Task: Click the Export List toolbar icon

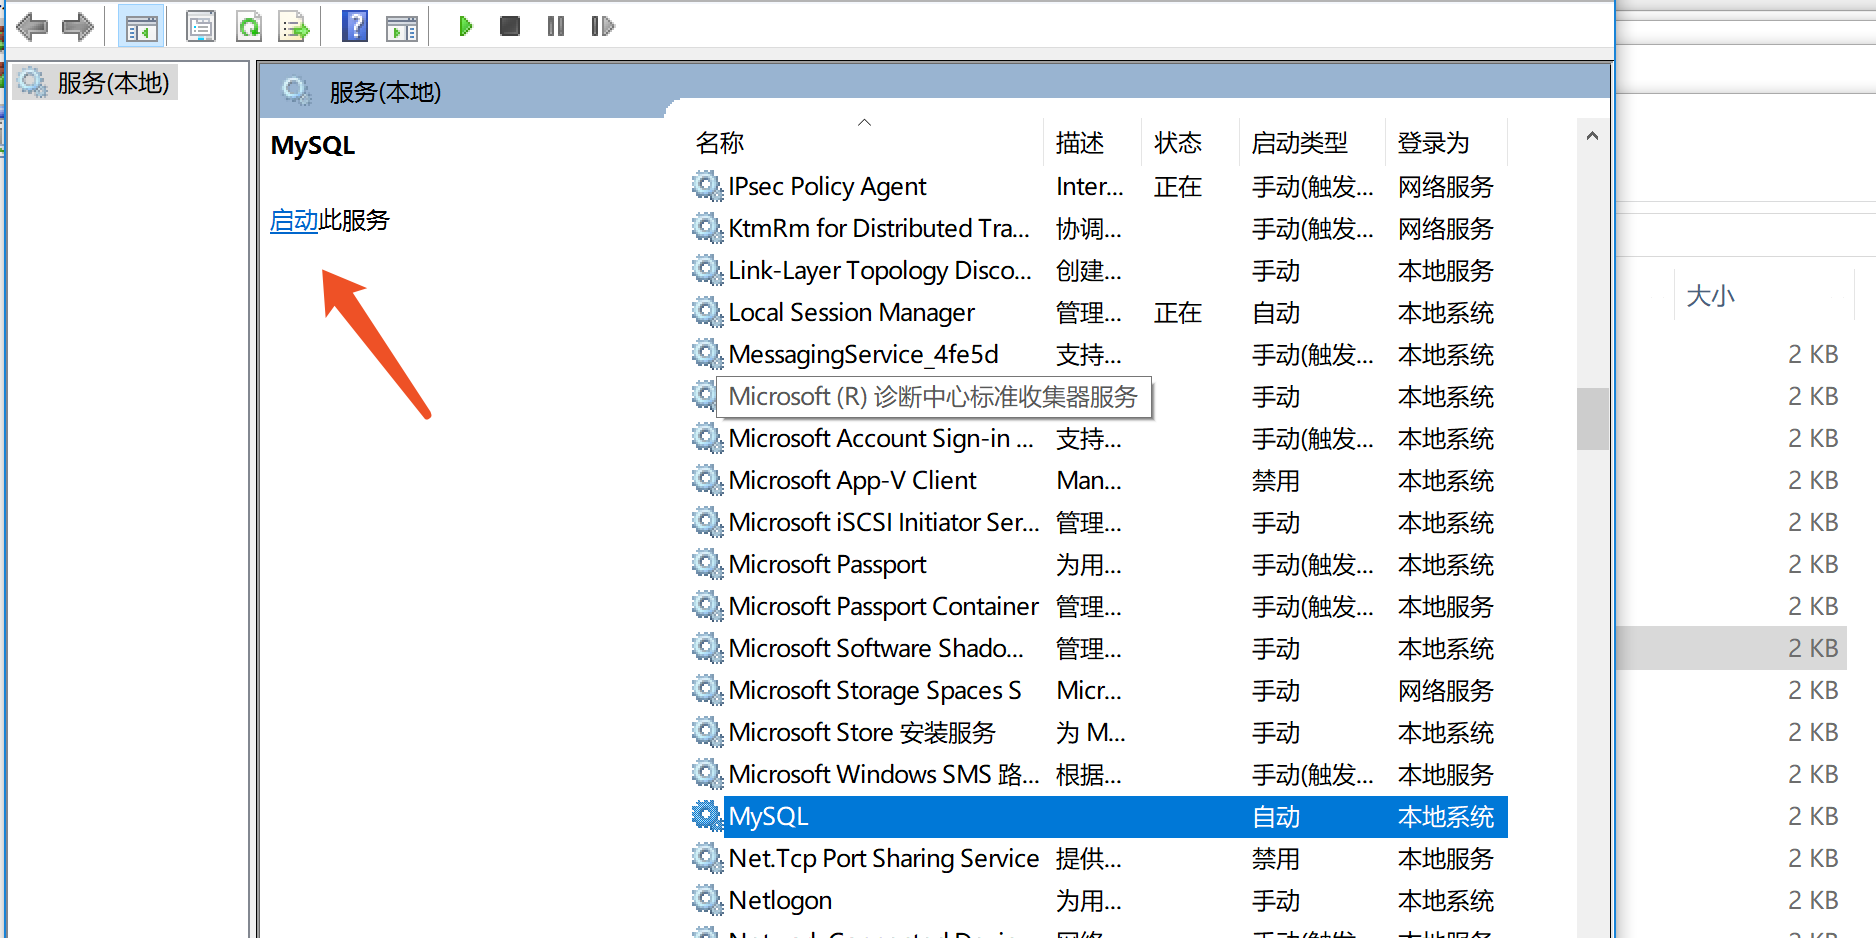Action: [x=294, y=27]
